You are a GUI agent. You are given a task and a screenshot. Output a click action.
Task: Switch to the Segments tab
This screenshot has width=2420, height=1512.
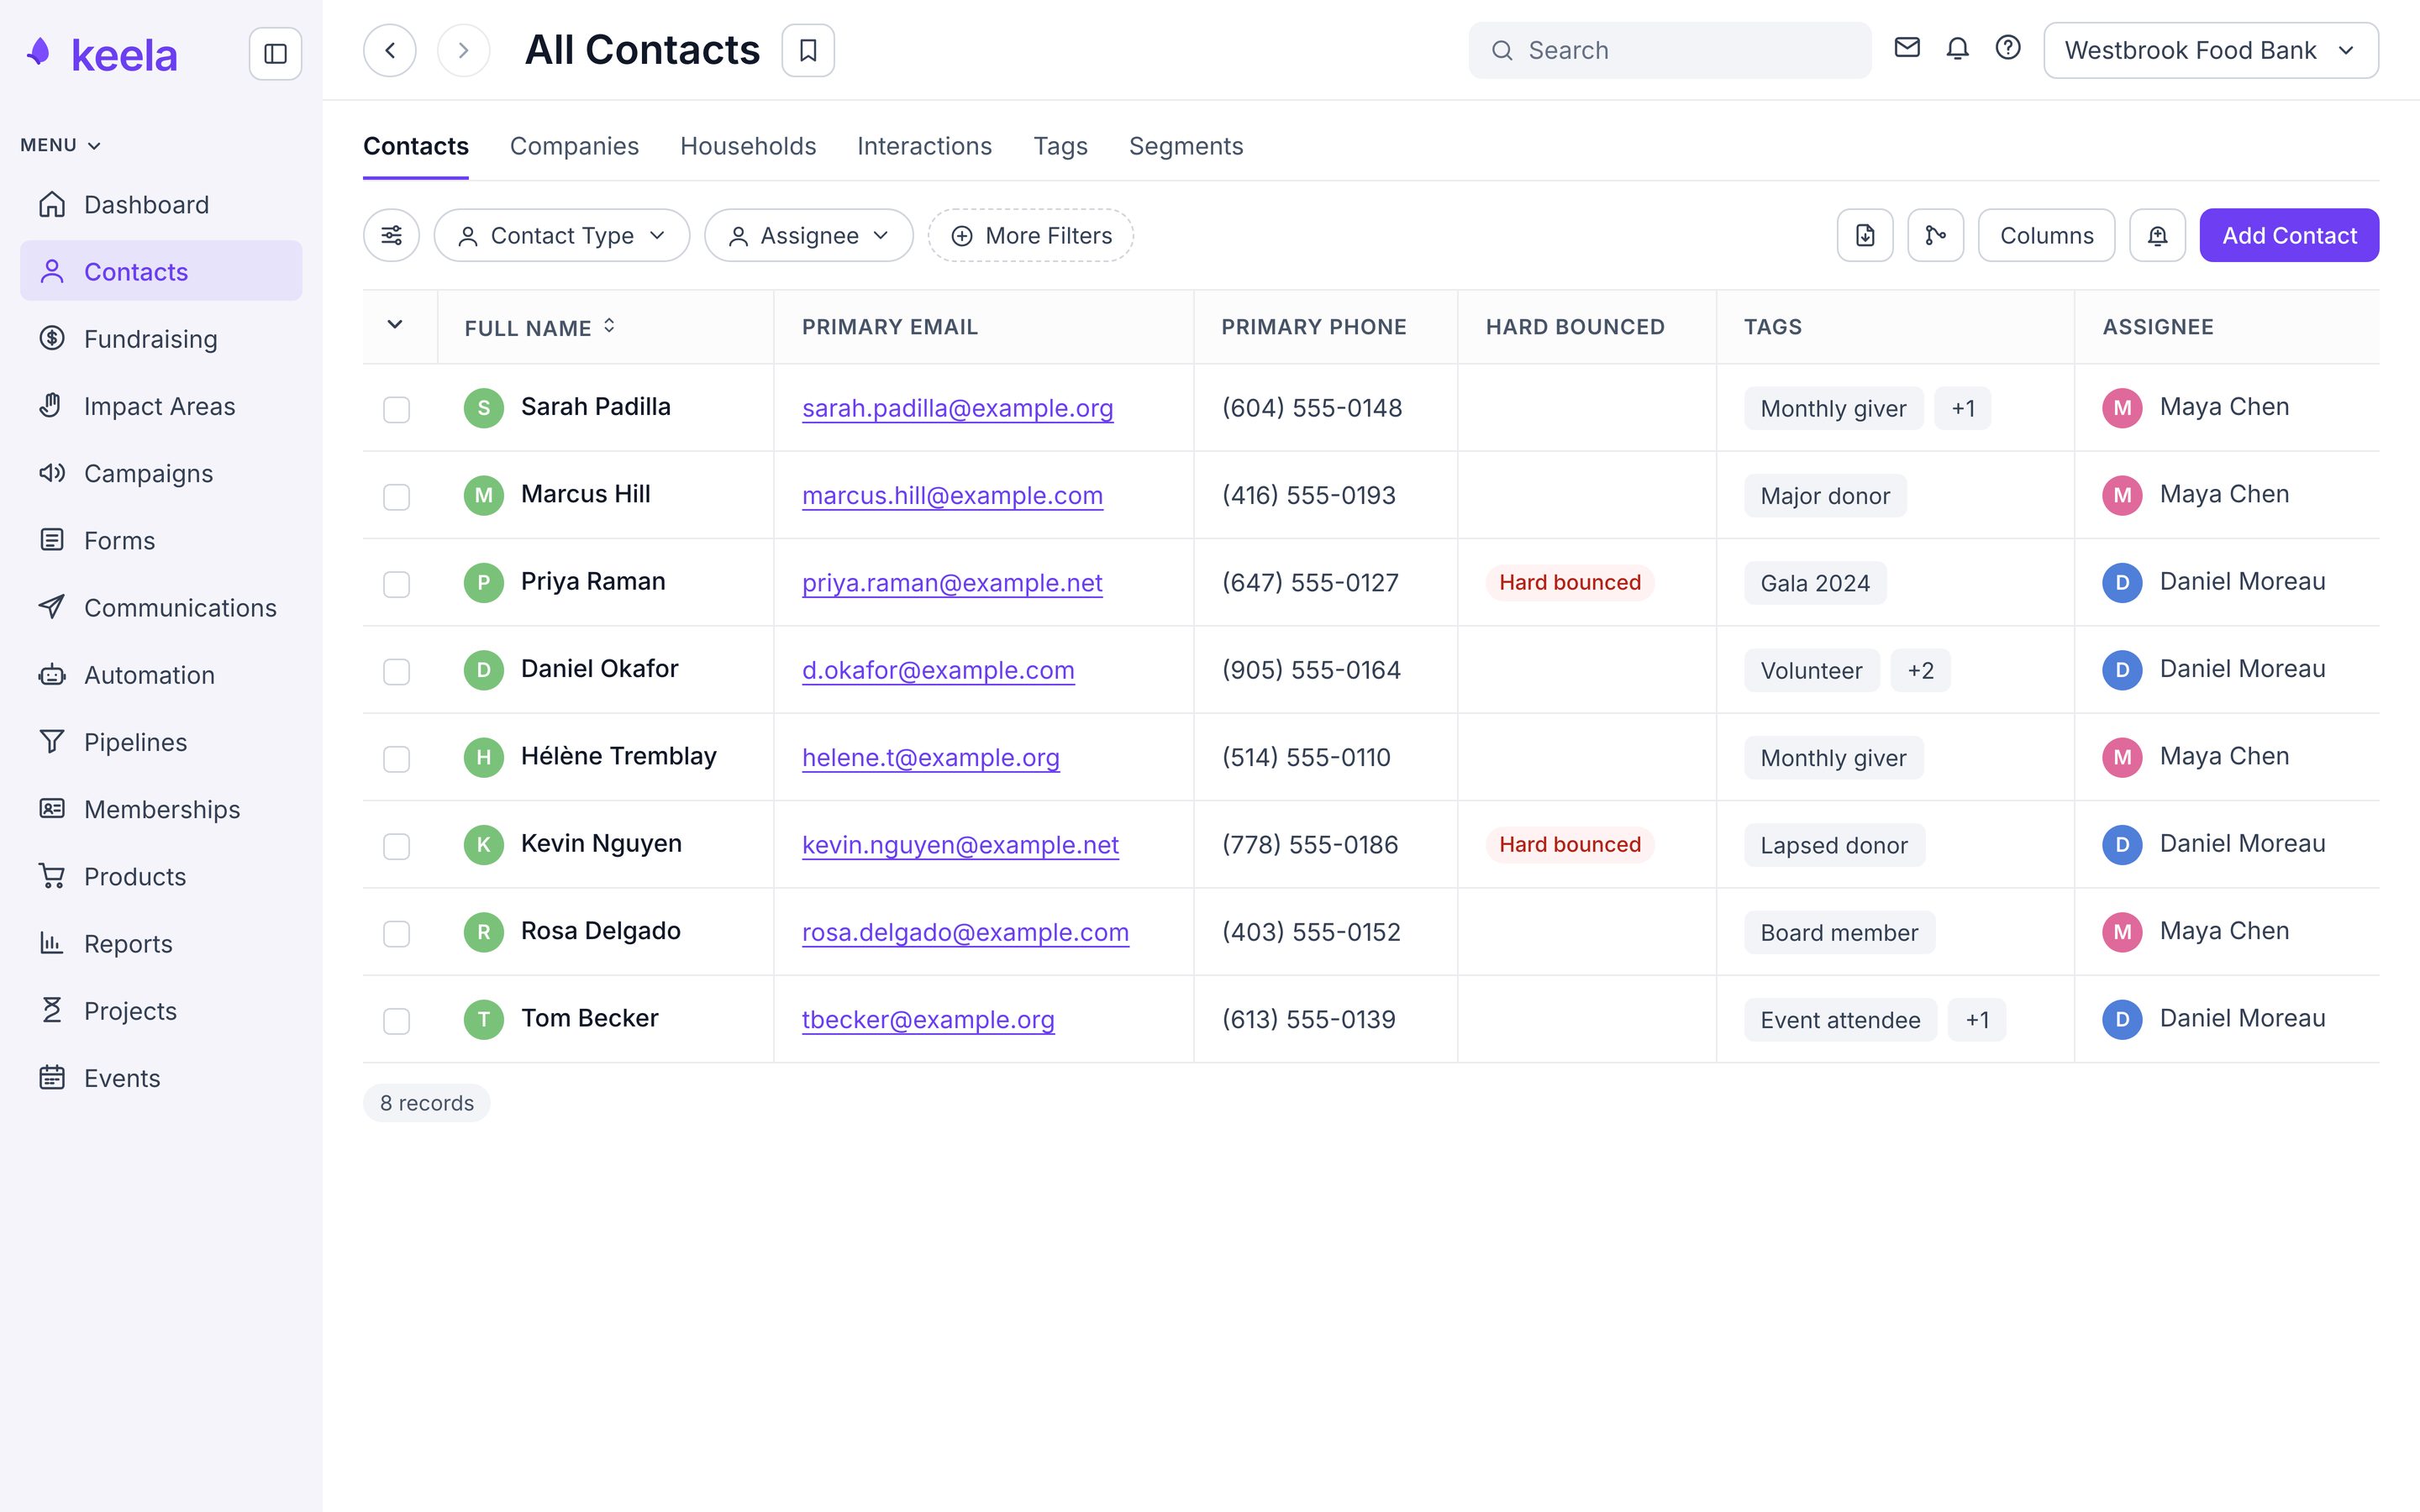1186,146
